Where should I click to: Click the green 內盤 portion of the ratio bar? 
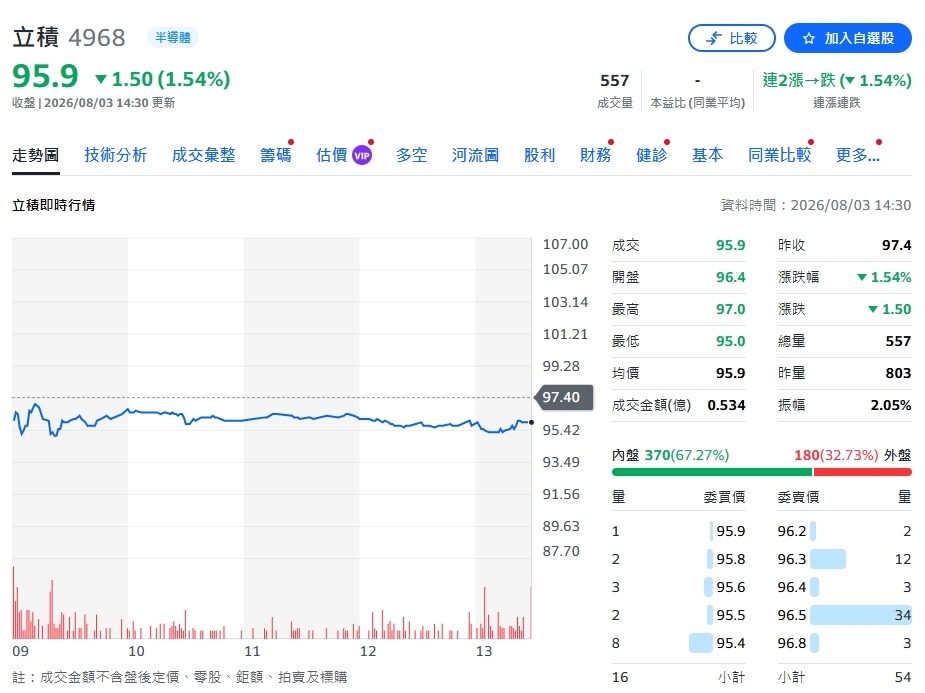tap(712, 472)
